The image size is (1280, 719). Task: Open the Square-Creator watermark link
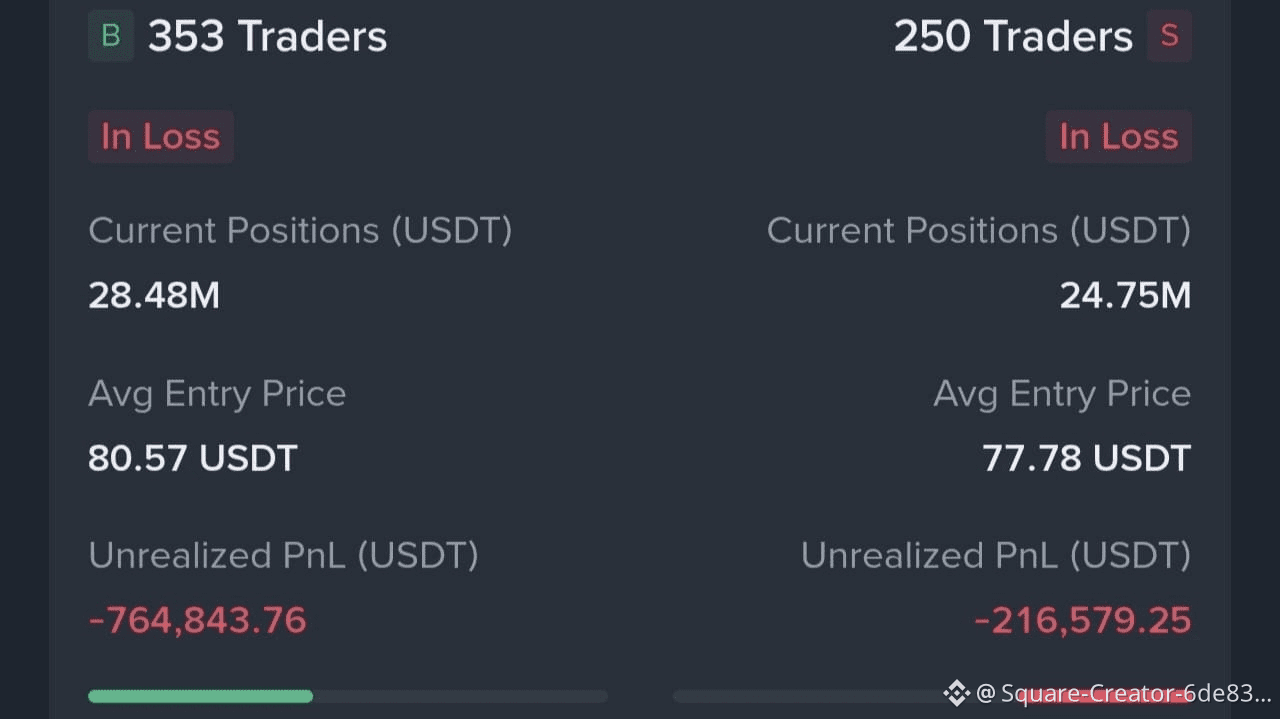[1123, 693]
